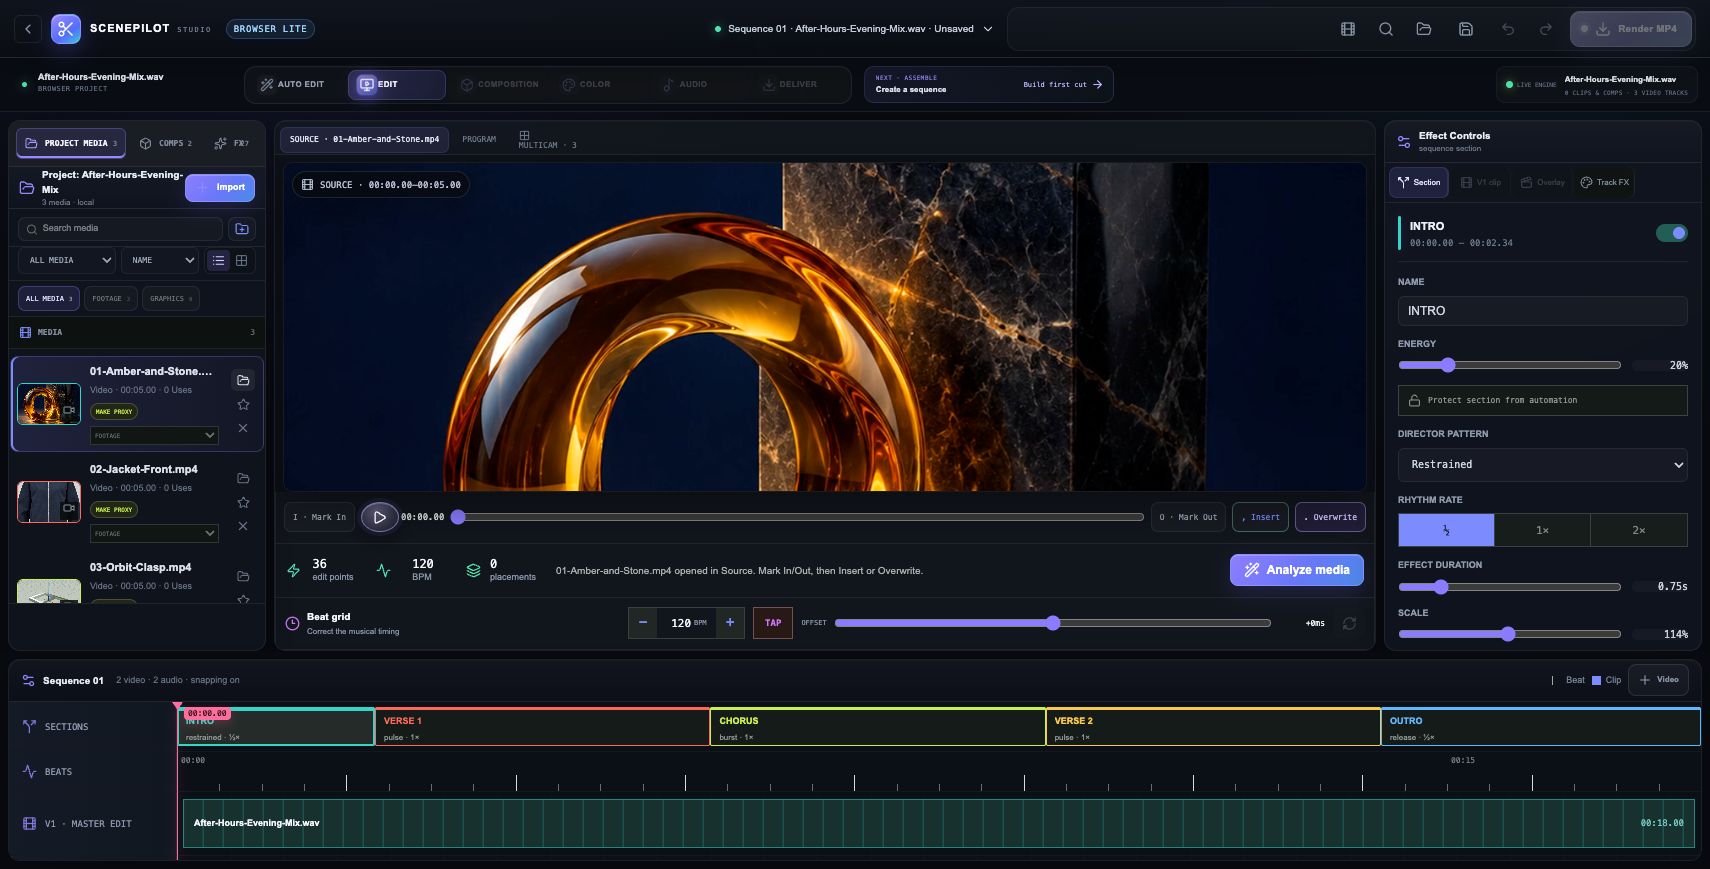Click the Beat grid clock icon
The height and width of the screenshot is (869, 1710).
click(292, 623)
